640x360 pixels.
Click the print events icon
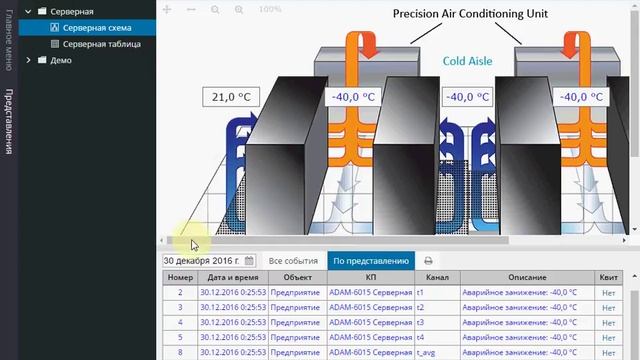click(428, 261)
